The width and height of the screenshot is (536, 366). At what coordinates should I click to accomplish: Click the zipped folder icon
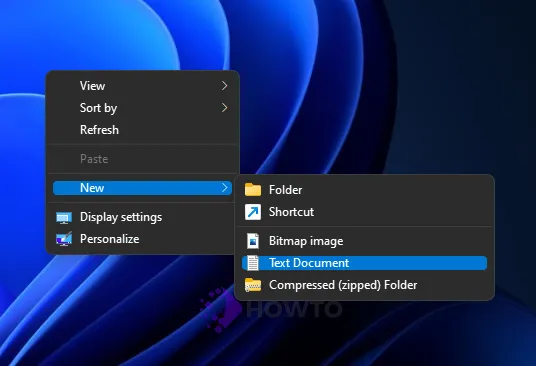pos(253,285)
